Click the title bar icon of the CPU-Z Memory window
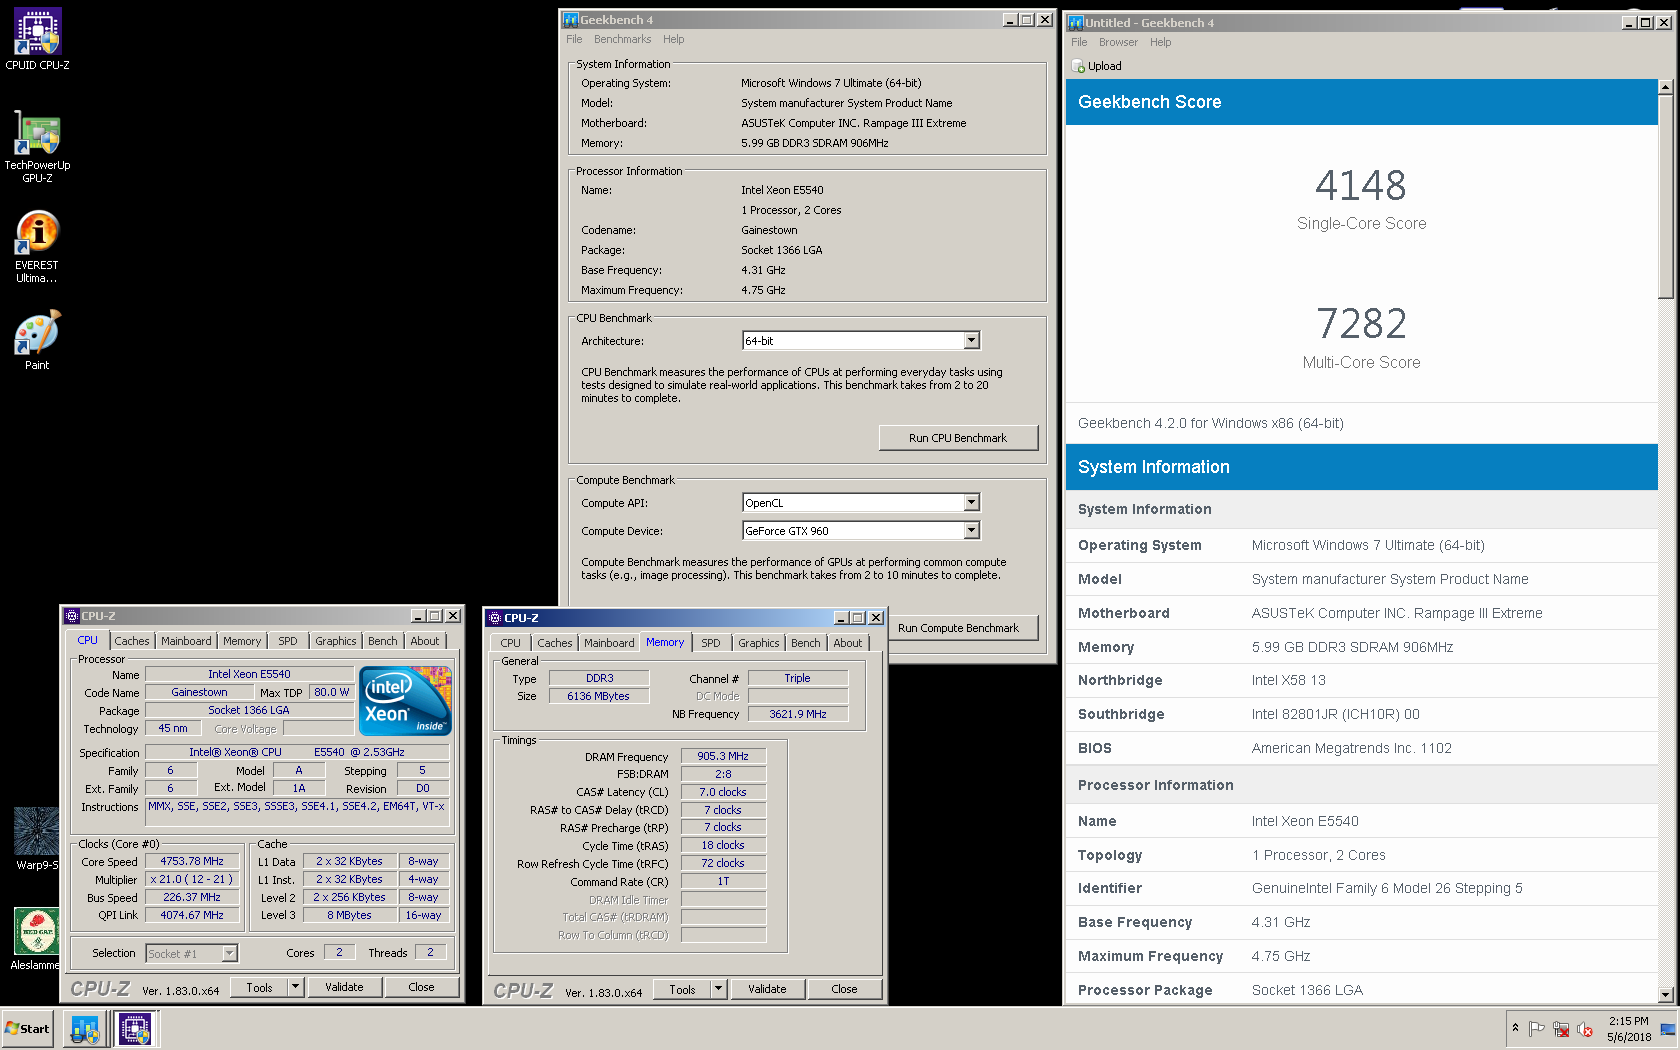Viewport: 1680px width, 1050px height. click(495, 618)
